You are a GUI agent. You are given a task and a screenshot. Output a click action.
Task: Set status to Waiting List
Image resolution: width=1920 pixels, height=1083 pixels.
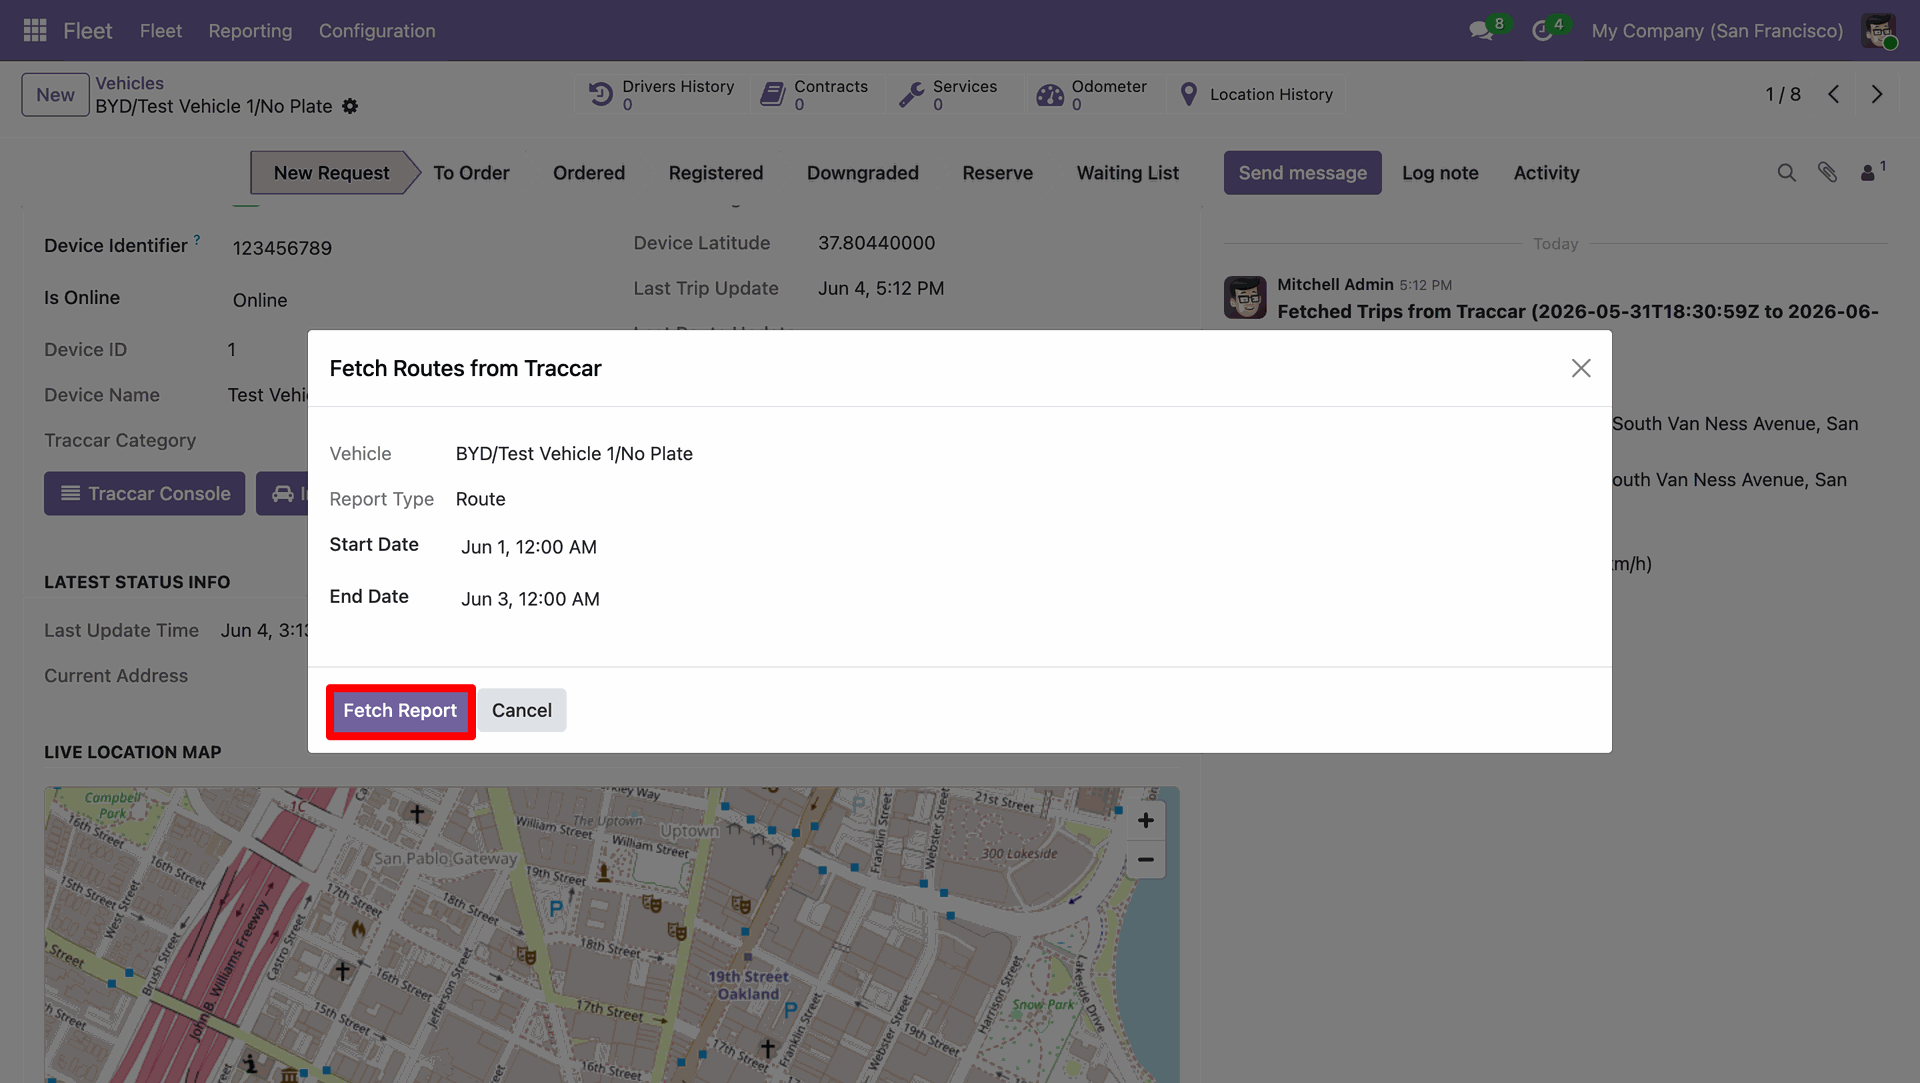1127,173
